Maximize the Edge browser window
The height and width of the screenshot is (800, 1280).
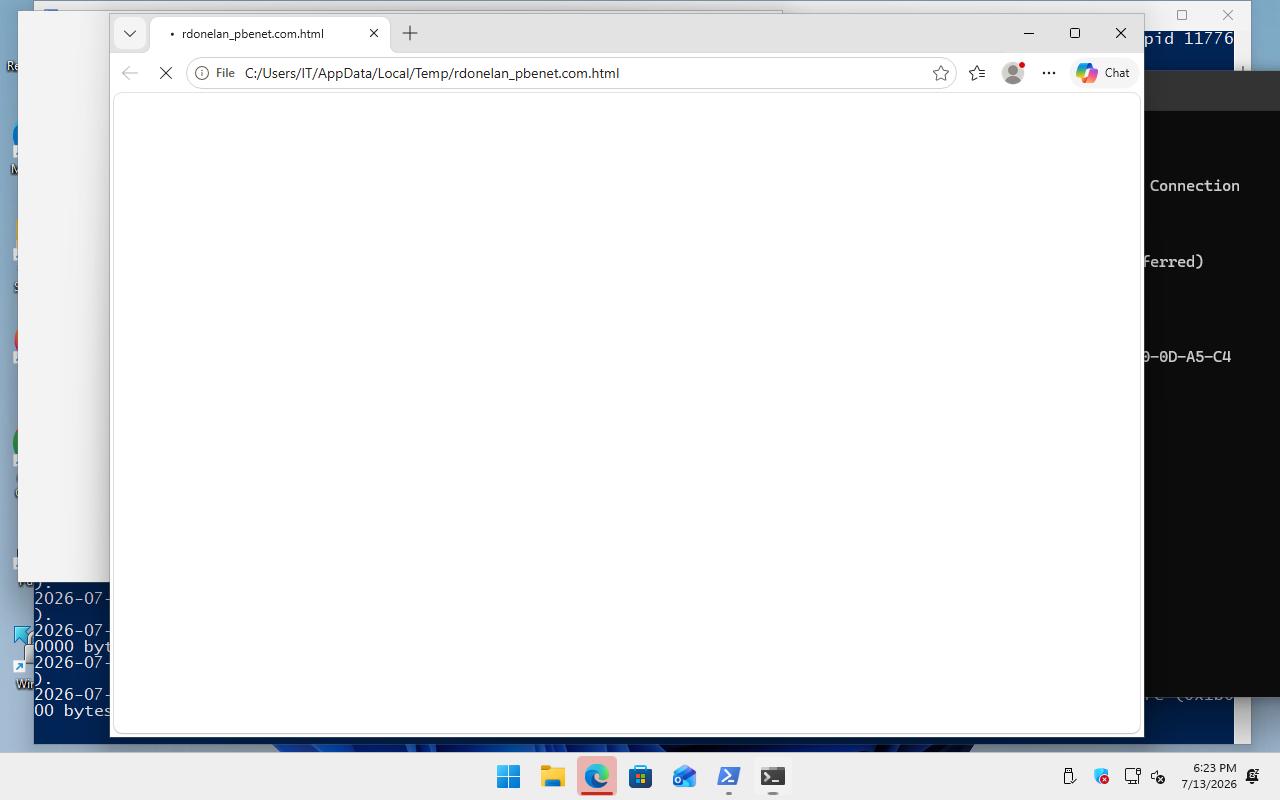pos(1075,33)
